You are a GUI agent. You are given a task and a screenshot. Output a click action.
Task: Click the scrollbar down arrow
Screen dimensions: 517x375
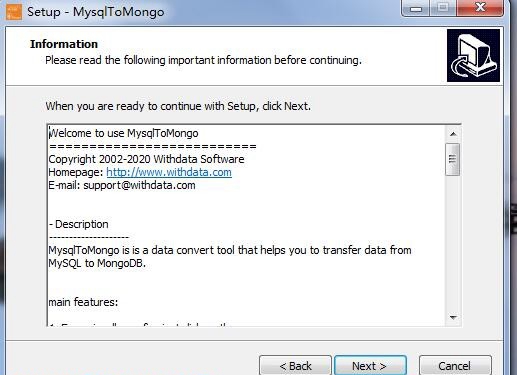[453, 317]
